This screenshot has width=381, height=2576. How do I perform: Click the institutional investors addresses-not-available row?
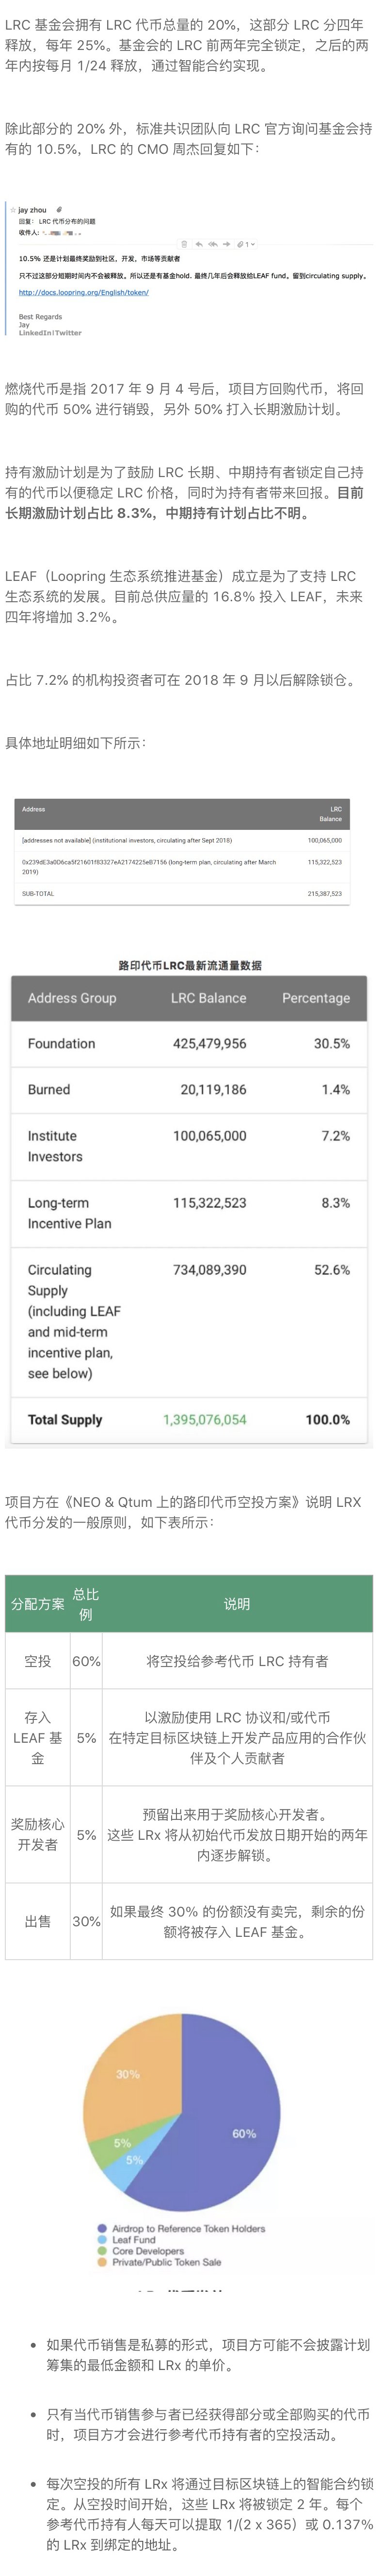coord(181,841)
